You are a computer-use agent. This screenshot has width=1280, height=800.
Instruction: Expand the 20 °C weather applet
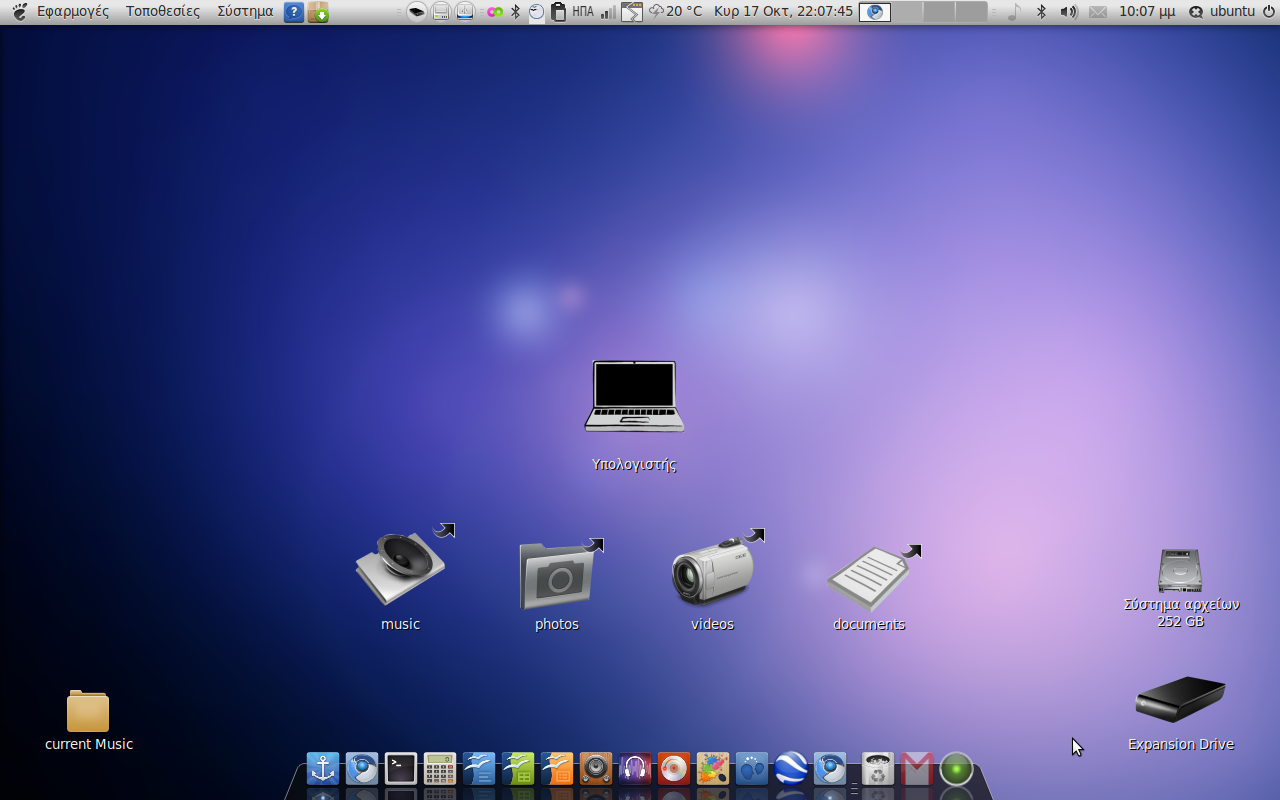pyautogui.click(x=676, y=12)
